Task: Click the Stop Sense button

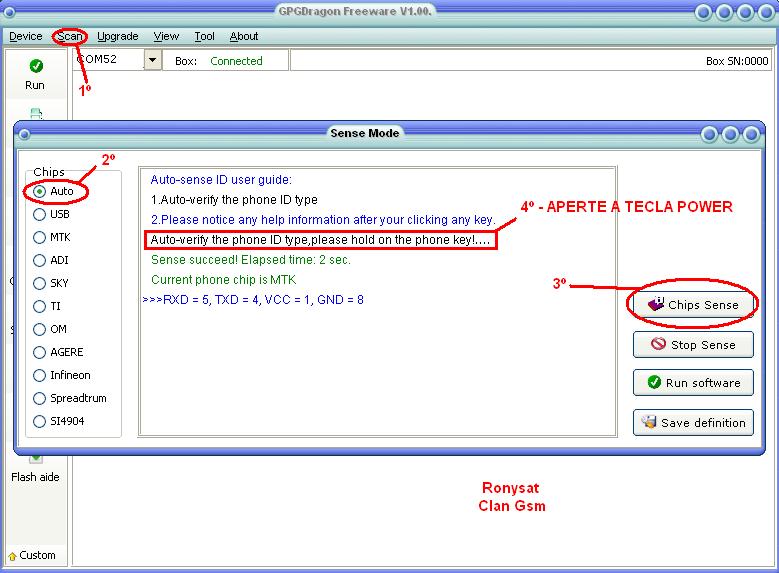Action: tap(693, 344)
